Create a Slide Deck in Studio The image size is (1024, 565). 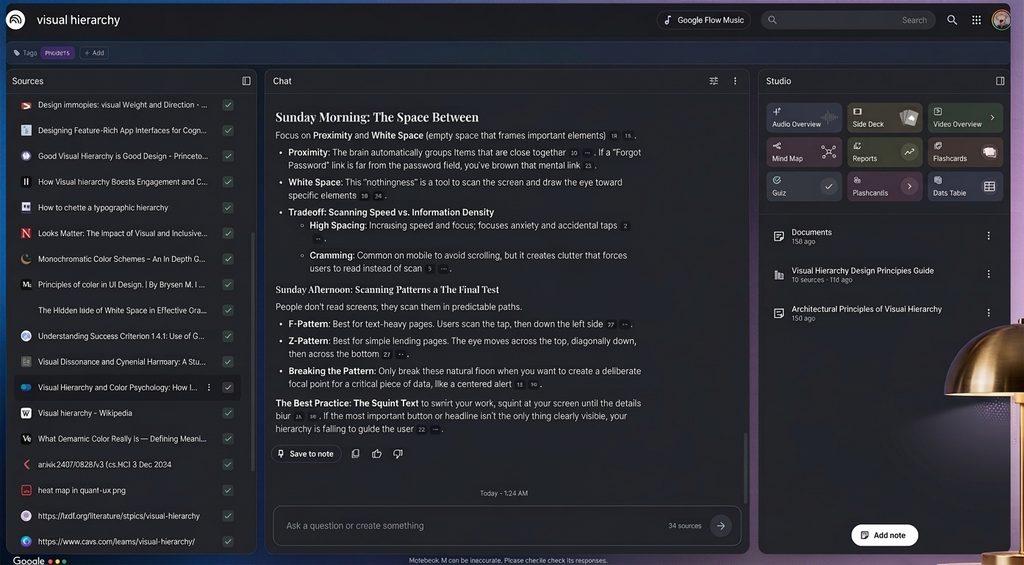click(884, 118)
